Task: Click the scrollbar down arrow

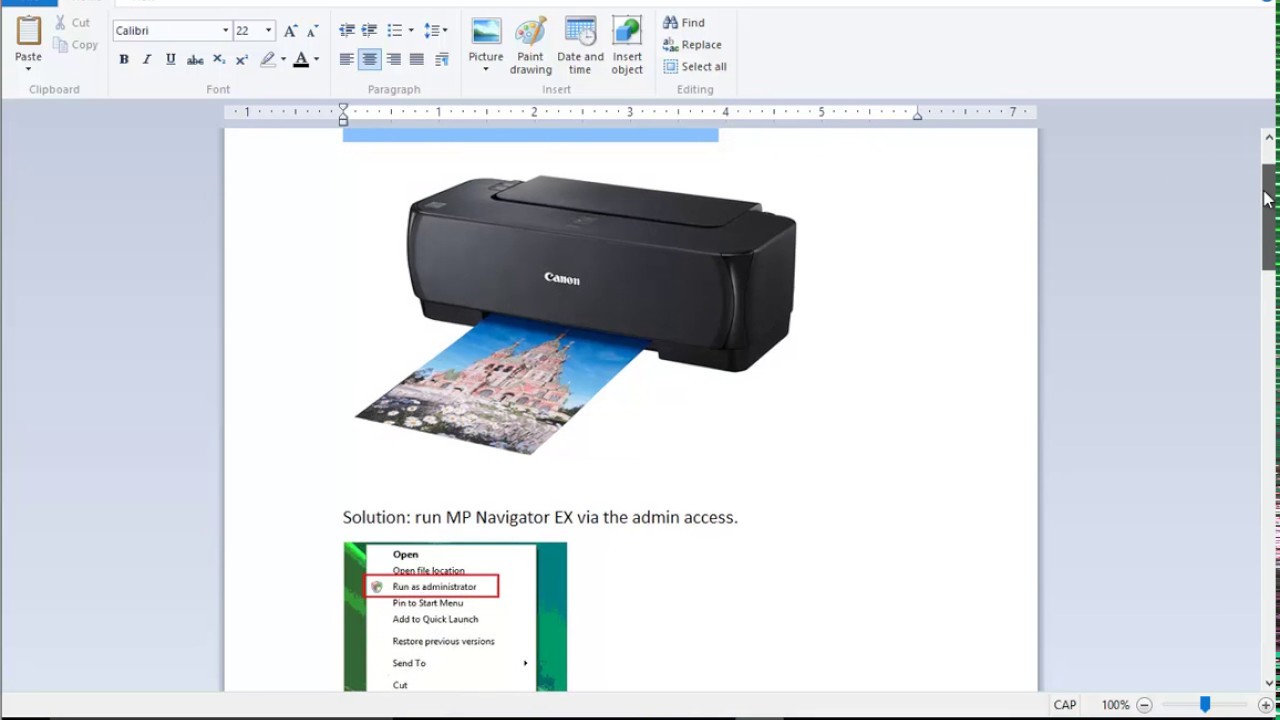Action: coord(1269,682)
